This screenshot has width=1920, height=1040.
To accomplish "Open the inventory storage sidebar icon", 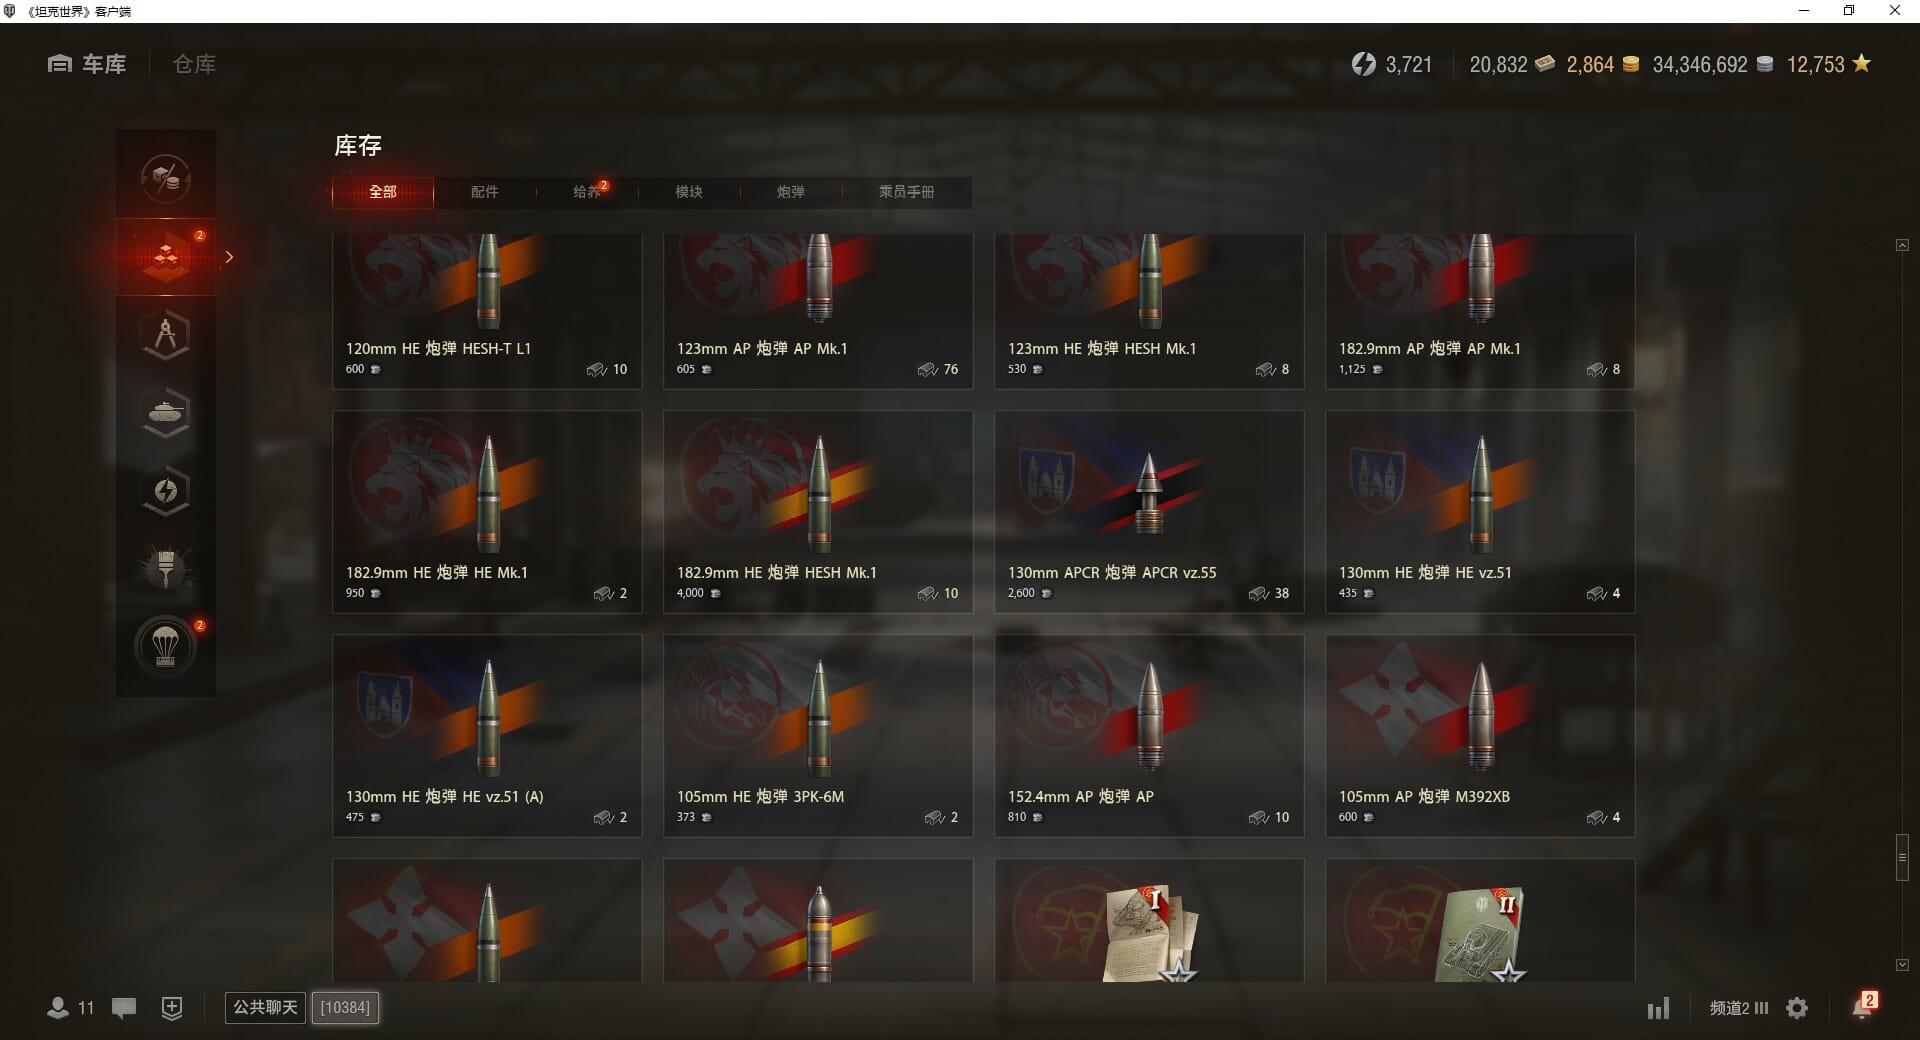I will click(x=166, y=257).
